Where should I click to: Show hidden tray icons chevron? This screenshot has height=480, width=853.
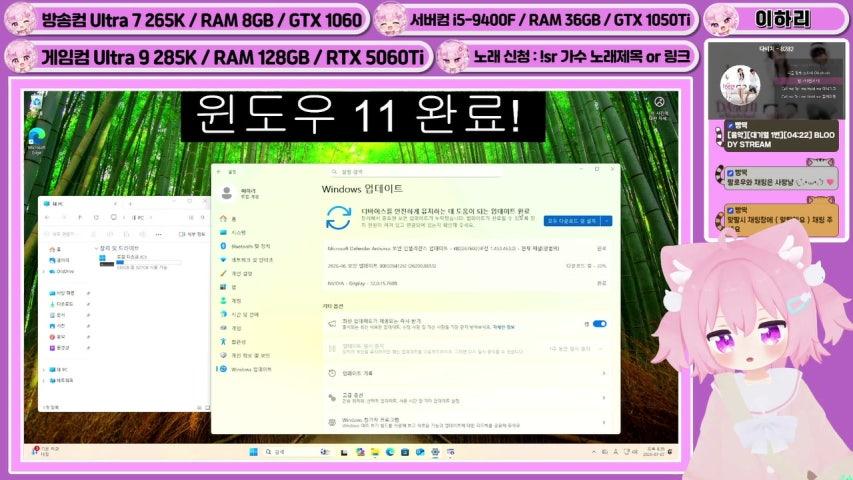tap(594, 452)
